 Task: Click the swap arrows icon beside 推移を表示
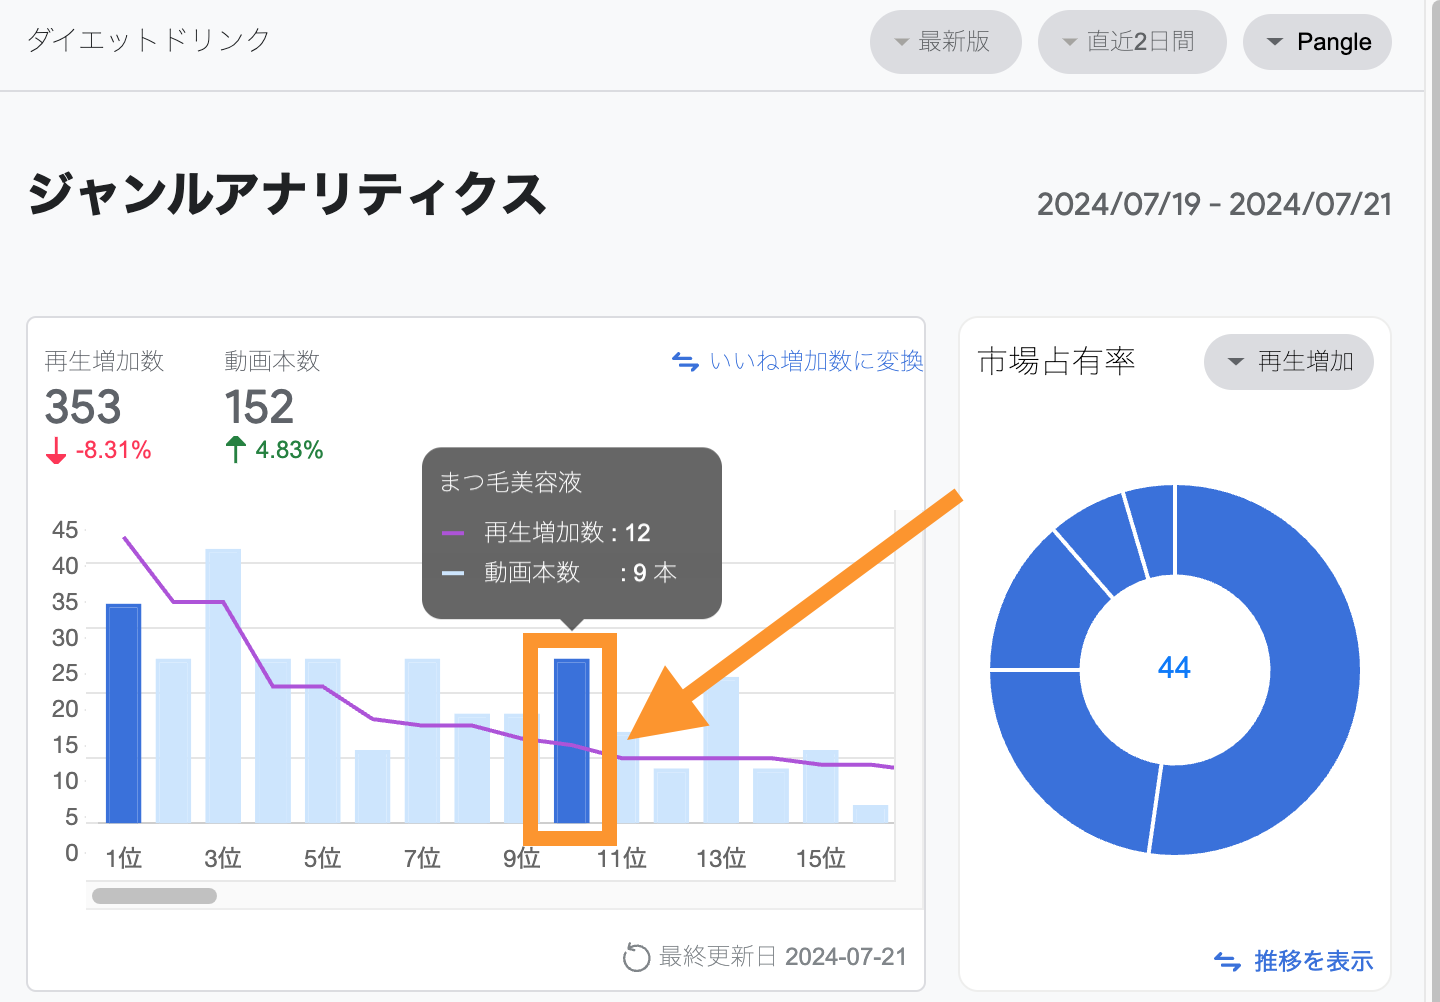[1227, 961]
